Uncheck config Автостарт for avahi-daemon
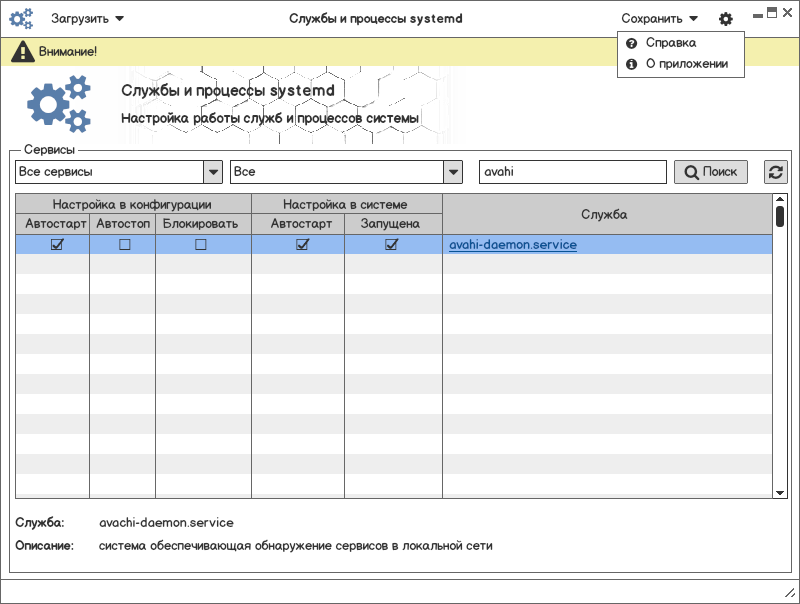This screenshot has width=800, height=604. tap(57, 245)
